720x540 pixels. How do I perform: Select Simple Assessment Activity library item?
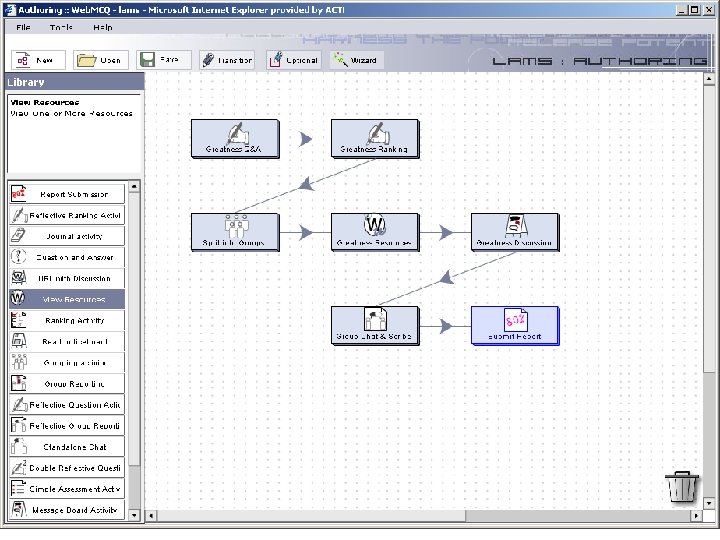point(67,489)
